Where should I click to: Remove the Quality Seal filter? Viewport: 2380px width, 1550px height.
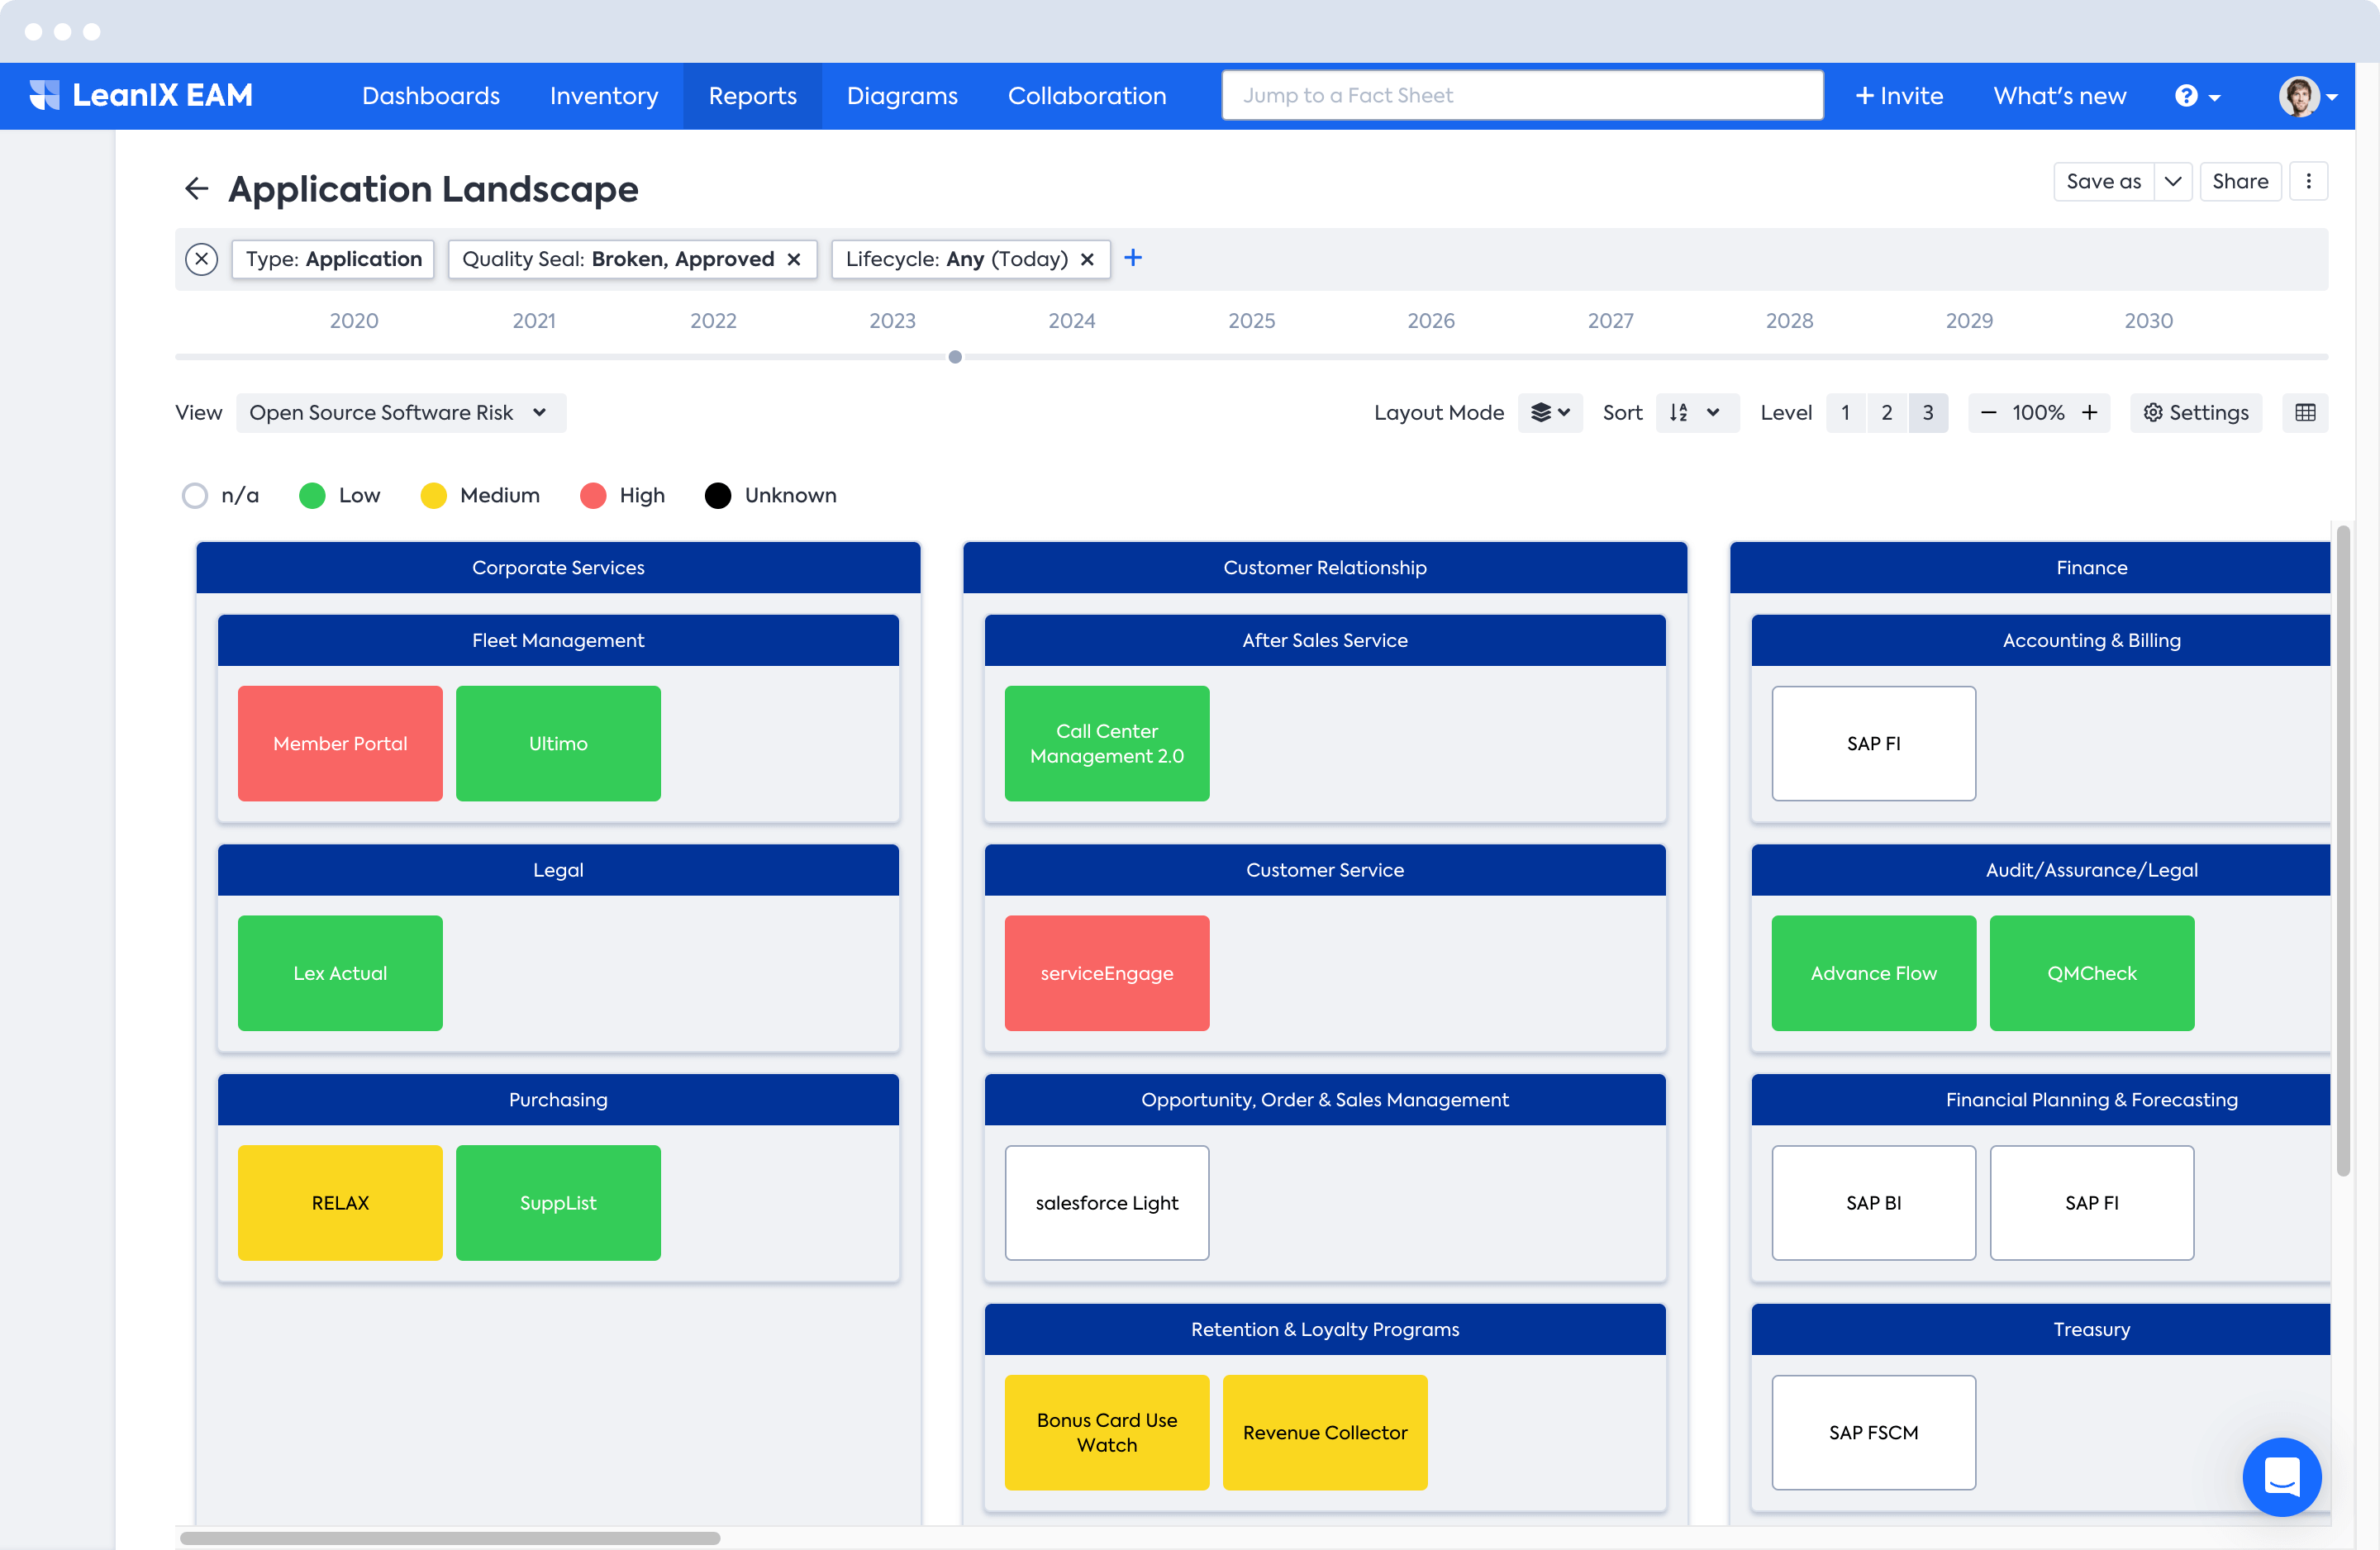click(x=794, y=259)
